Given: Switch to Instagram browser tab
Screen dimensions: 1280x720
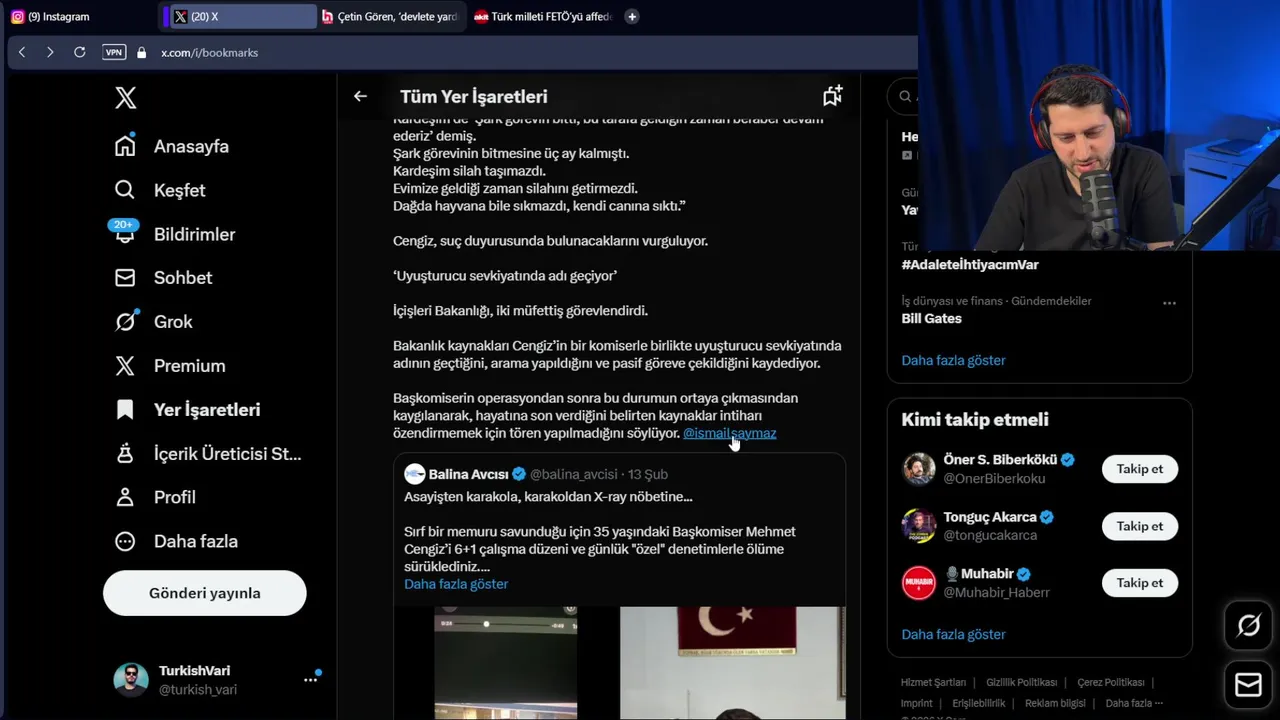Looking at the screenshot, I should click(80, 16).
